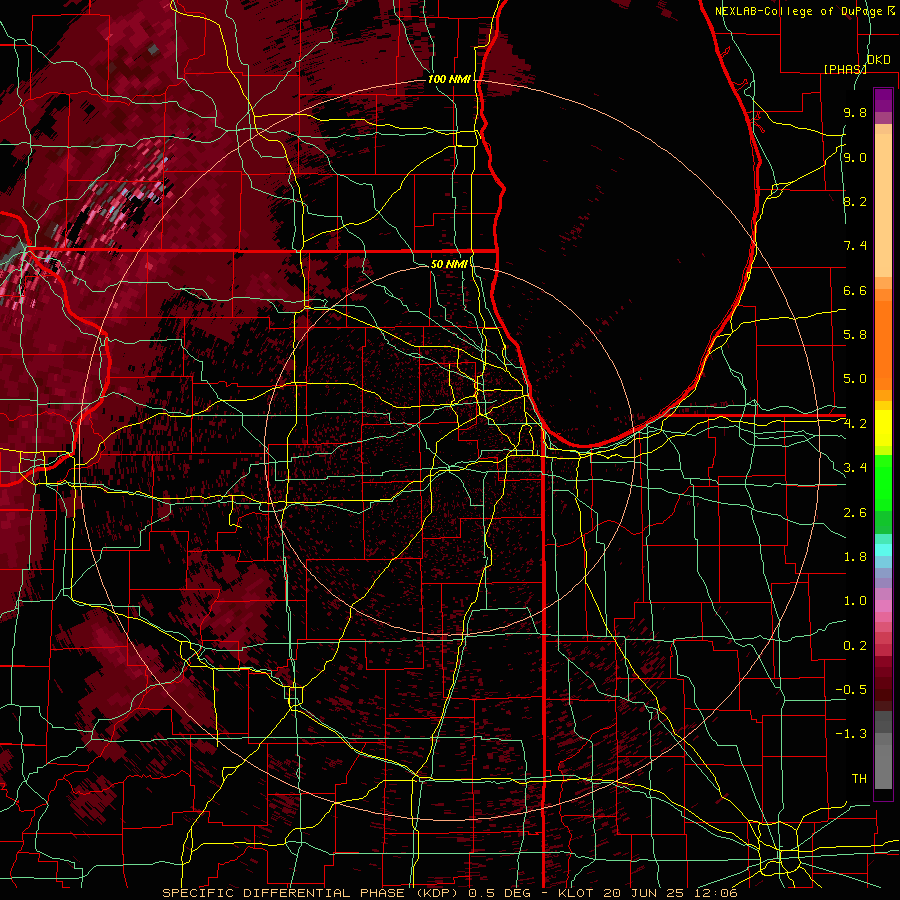Click the -1.3 scale value
The height and width of the screenshot is (900, 900).
(x=851, y=734)
